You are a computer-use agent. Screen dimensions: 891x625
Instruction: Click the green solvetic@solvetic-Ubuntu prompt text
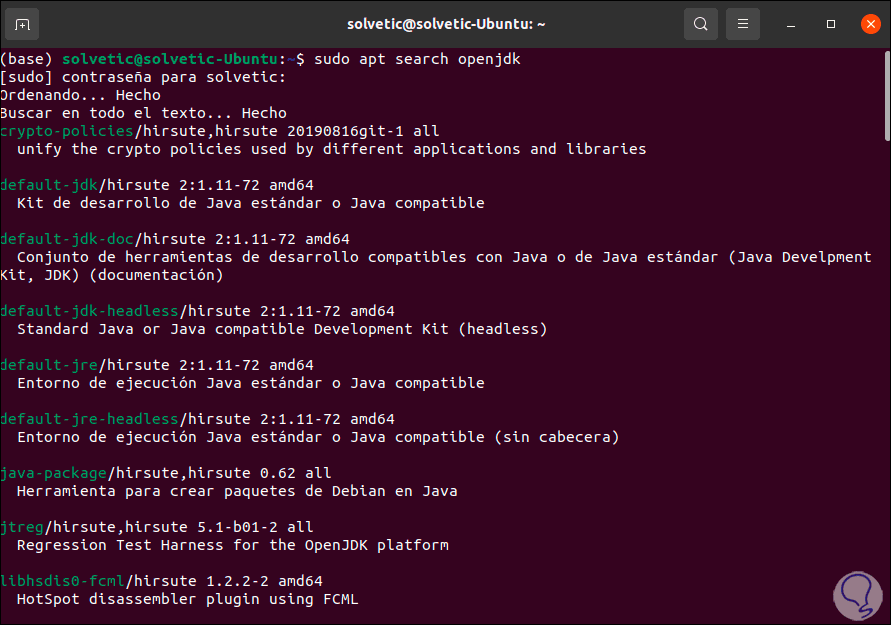click(167, 59)
